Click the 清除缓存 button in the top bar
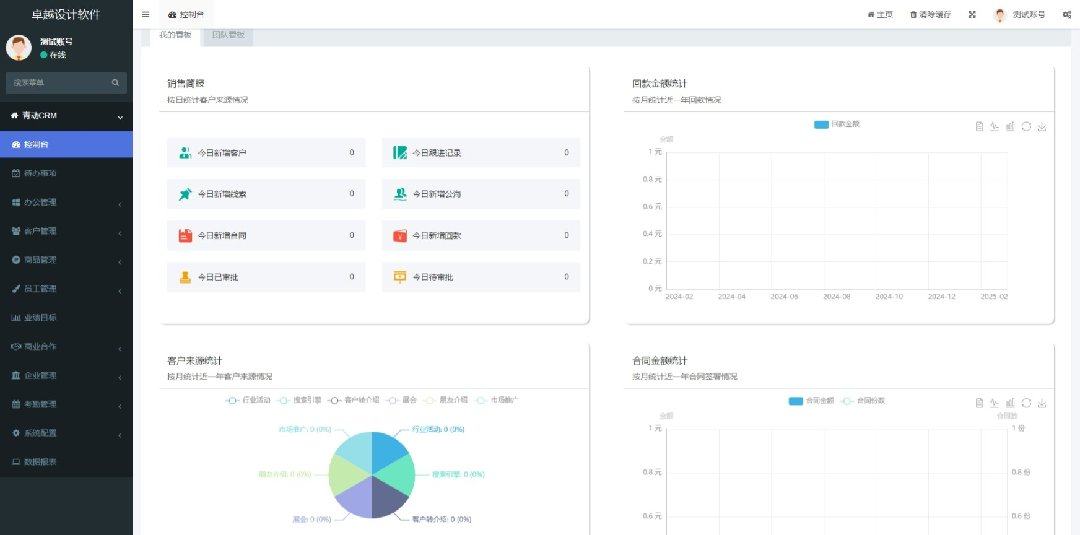This screenshot has height=535, width=1080. click(x=930, y=15)
